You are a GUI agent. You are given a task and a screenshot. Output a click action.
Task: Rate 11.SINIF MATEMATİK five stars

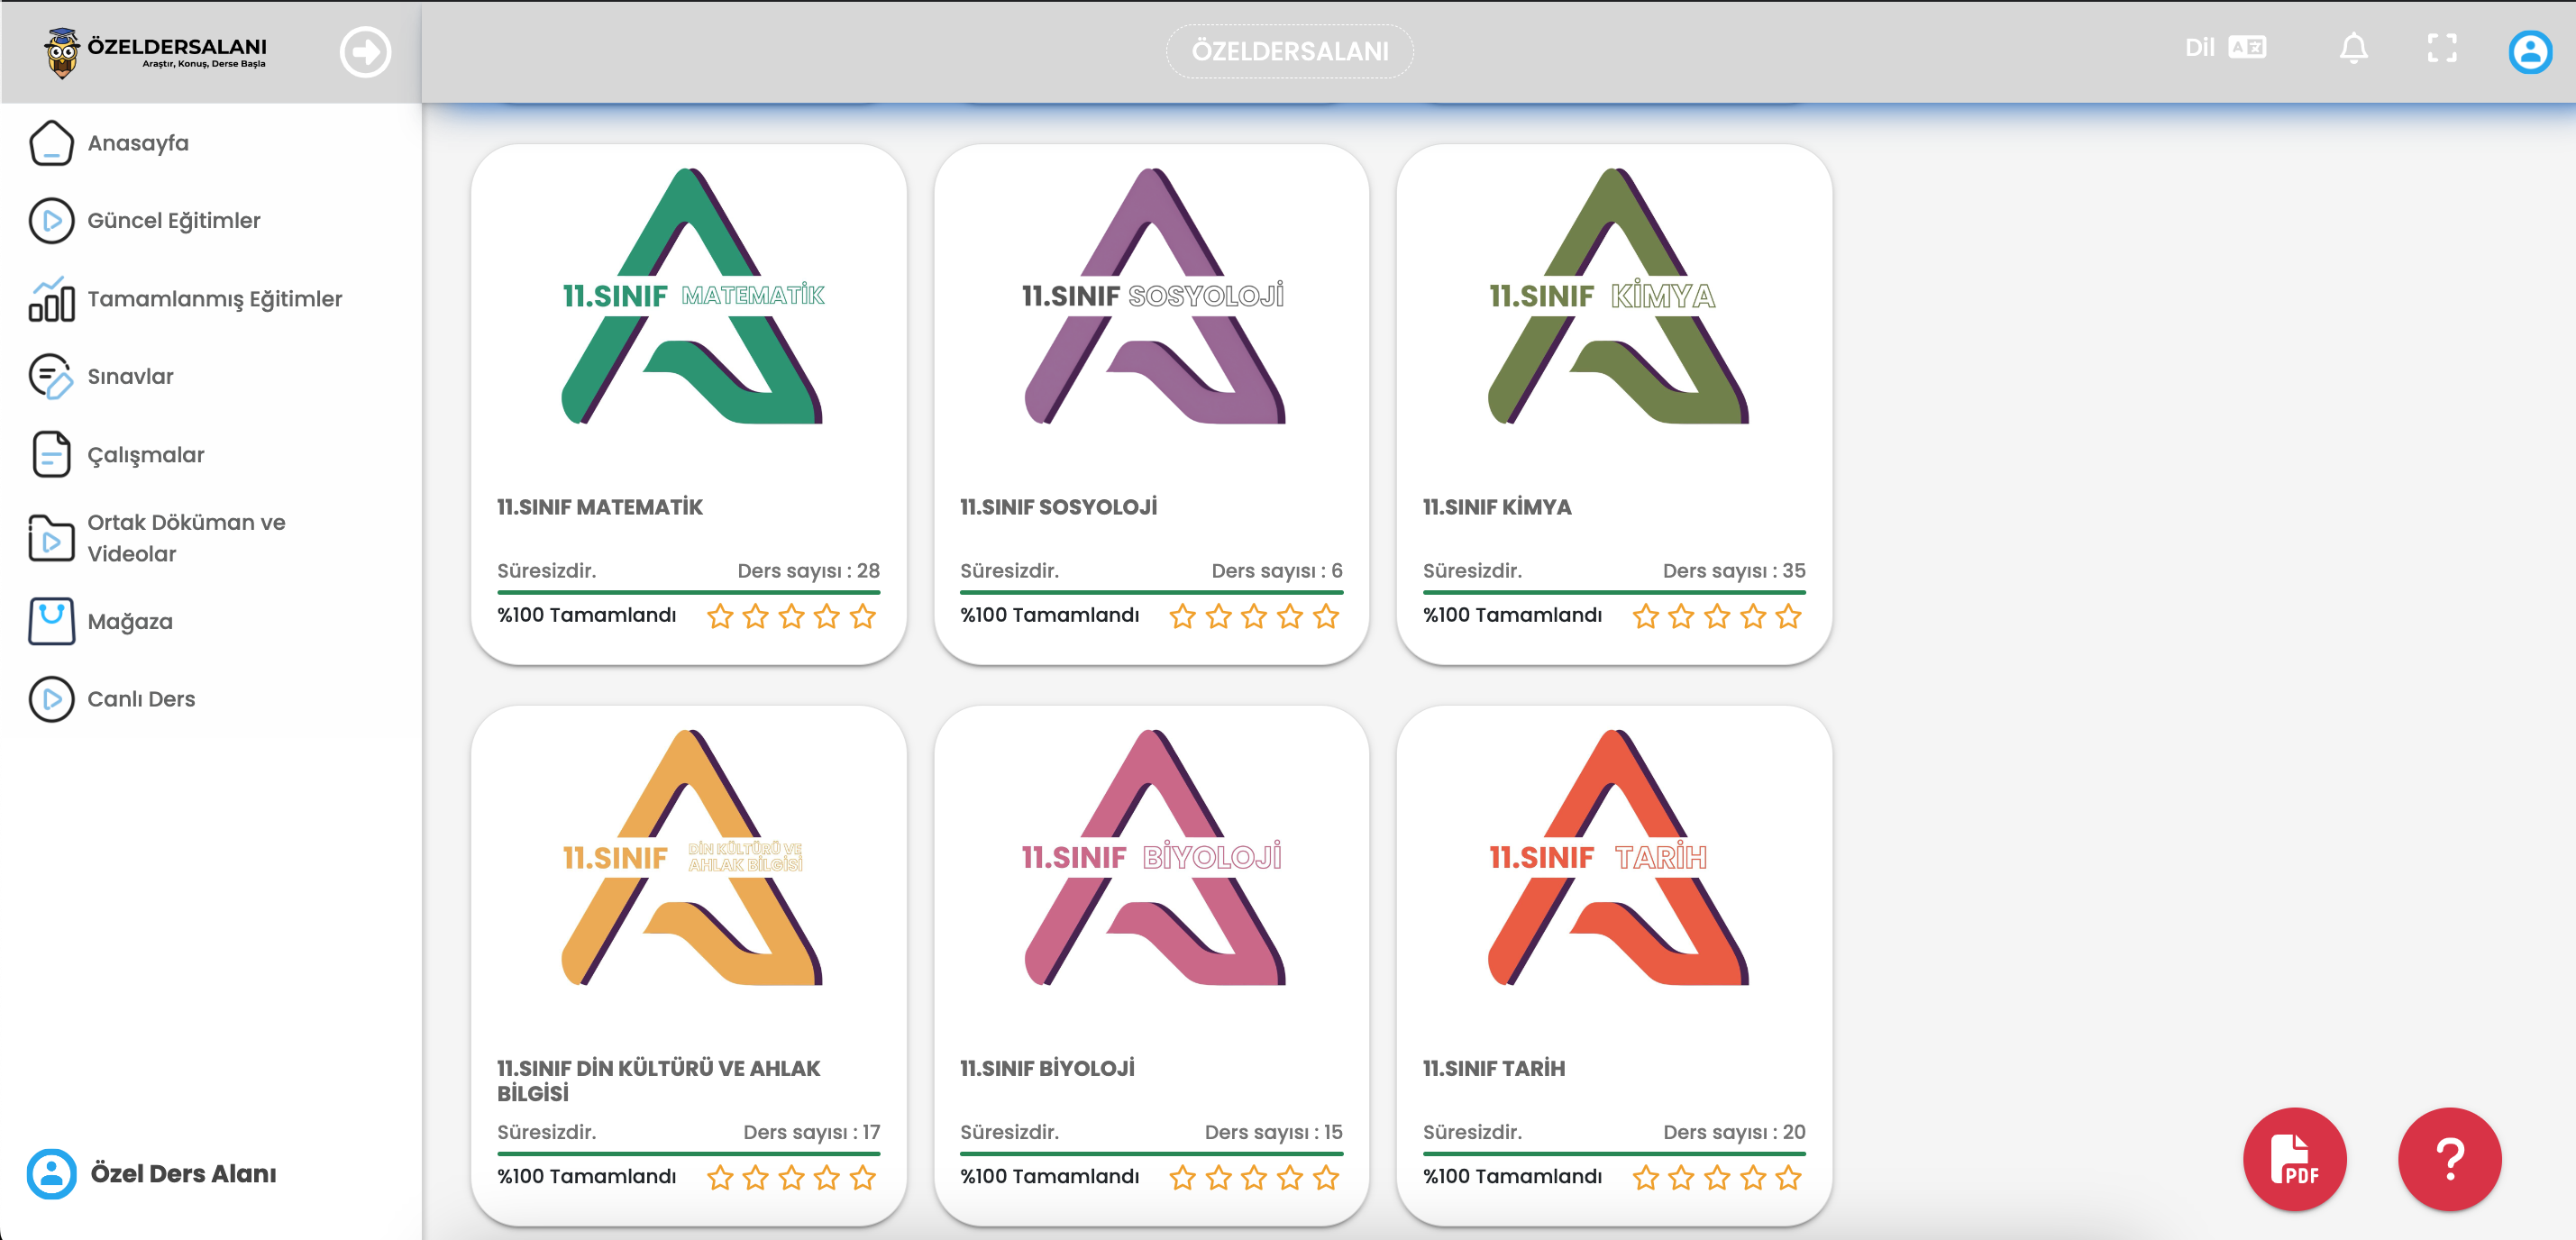[x=862, y=616]
